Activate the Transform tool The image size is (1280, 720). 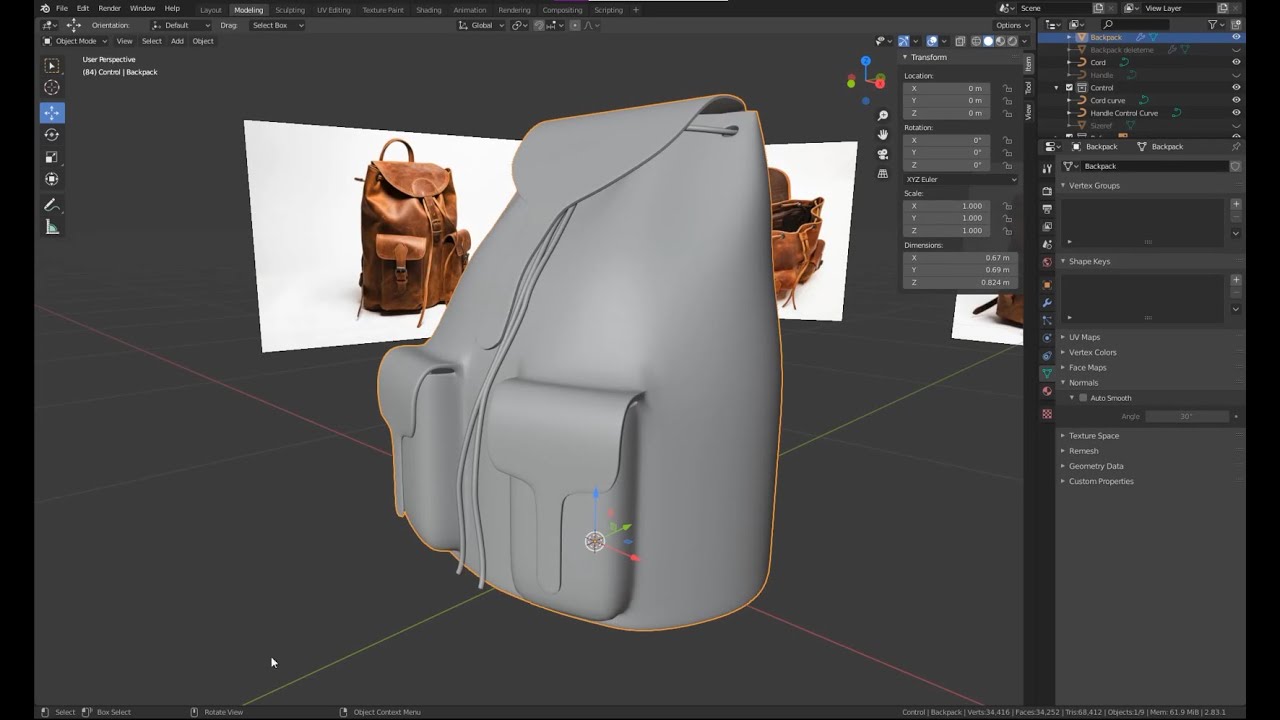(x=52, y=179)
